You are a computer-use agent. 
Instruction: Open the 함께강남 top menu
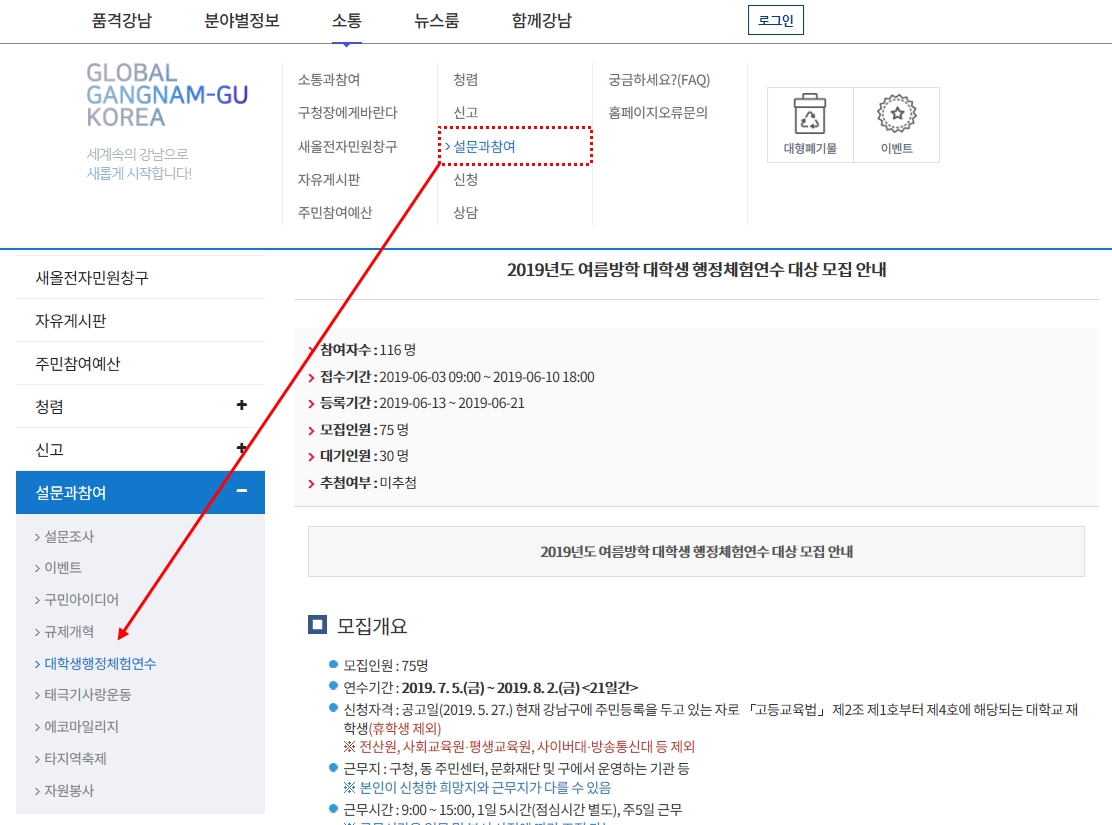[542, 21]
